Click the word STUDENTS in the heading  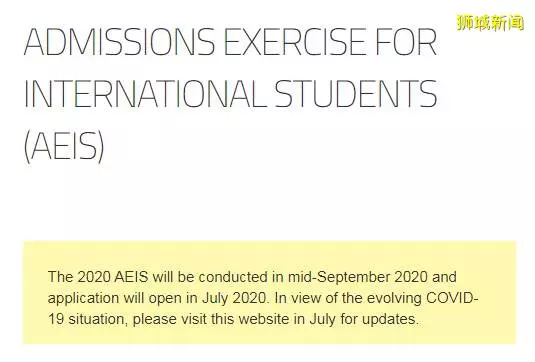coord(356,94)
